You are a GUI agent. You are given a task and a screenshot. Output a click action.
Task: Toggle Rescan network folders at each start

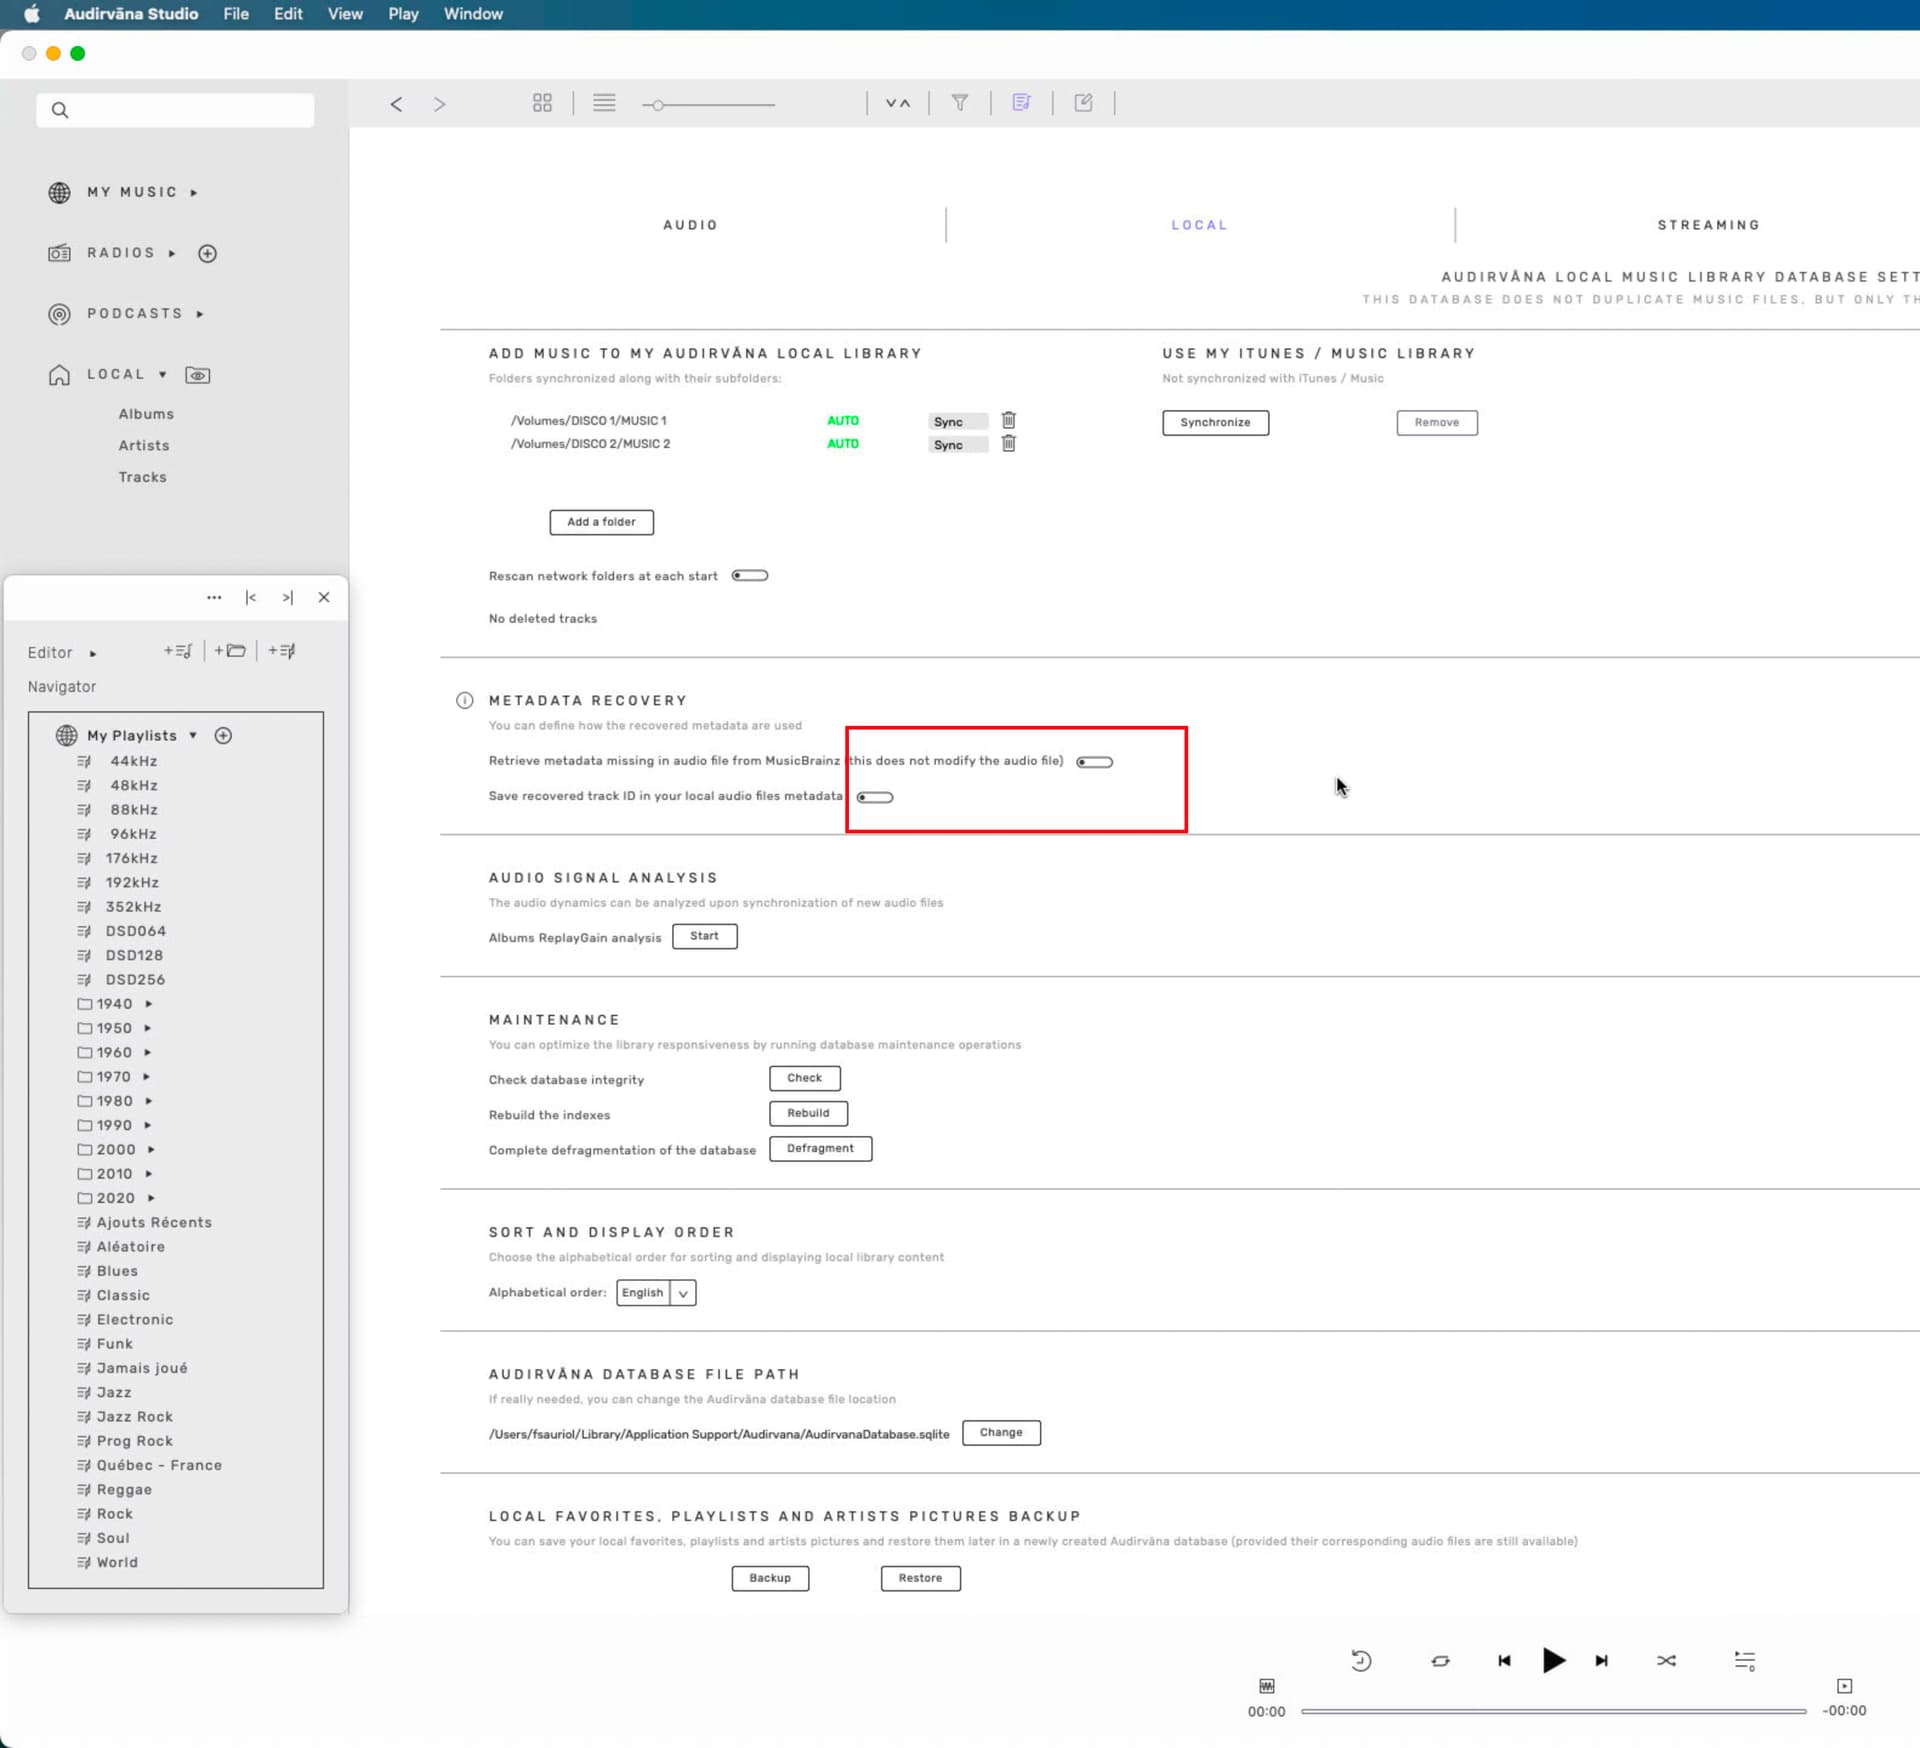750,576
